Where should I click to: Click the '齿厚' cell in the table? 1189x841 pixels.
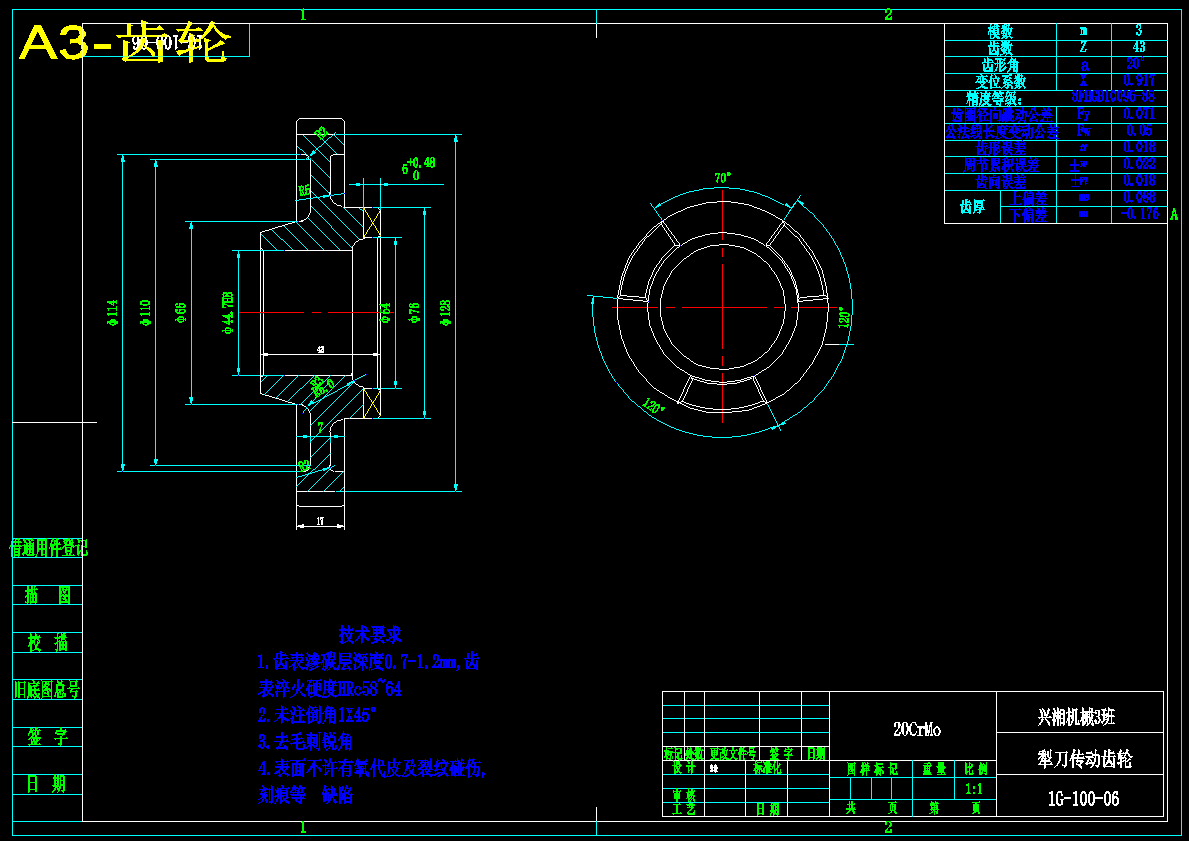tap(972, 206)
